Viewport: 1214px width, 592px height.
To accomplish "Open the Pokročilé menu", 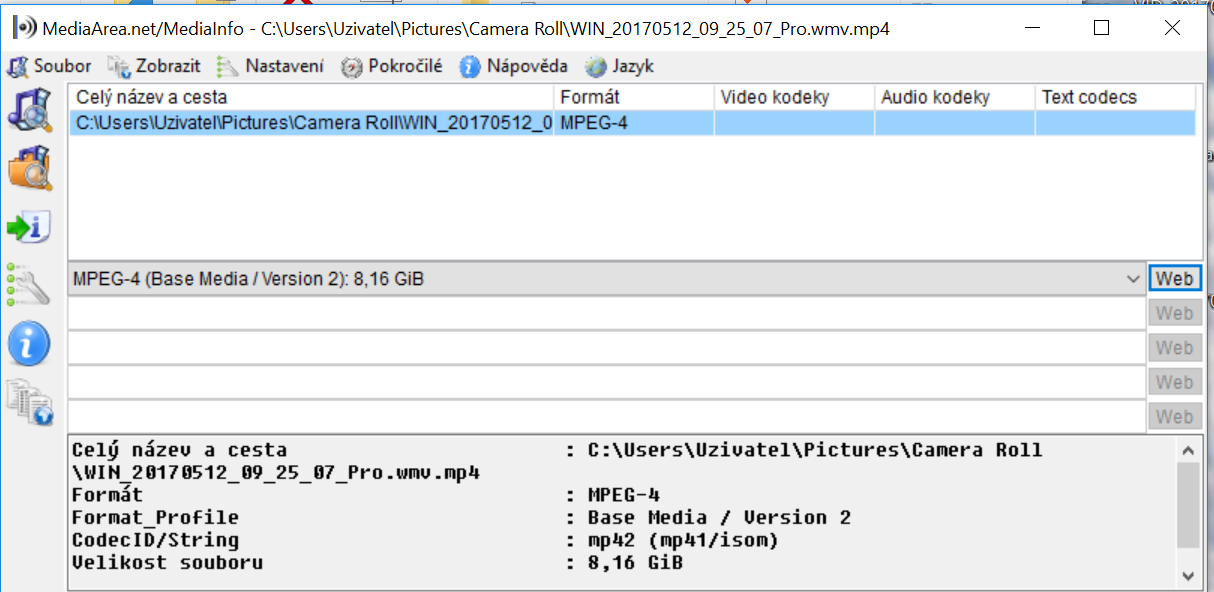I will (392, 67).
